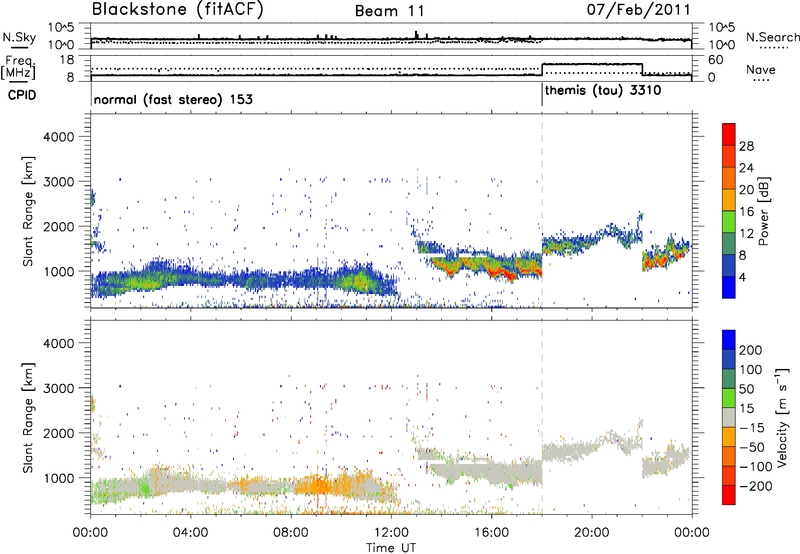Click the '2000' tick of velocity panel
Screen dimensions: 800x554
[58, 433]
